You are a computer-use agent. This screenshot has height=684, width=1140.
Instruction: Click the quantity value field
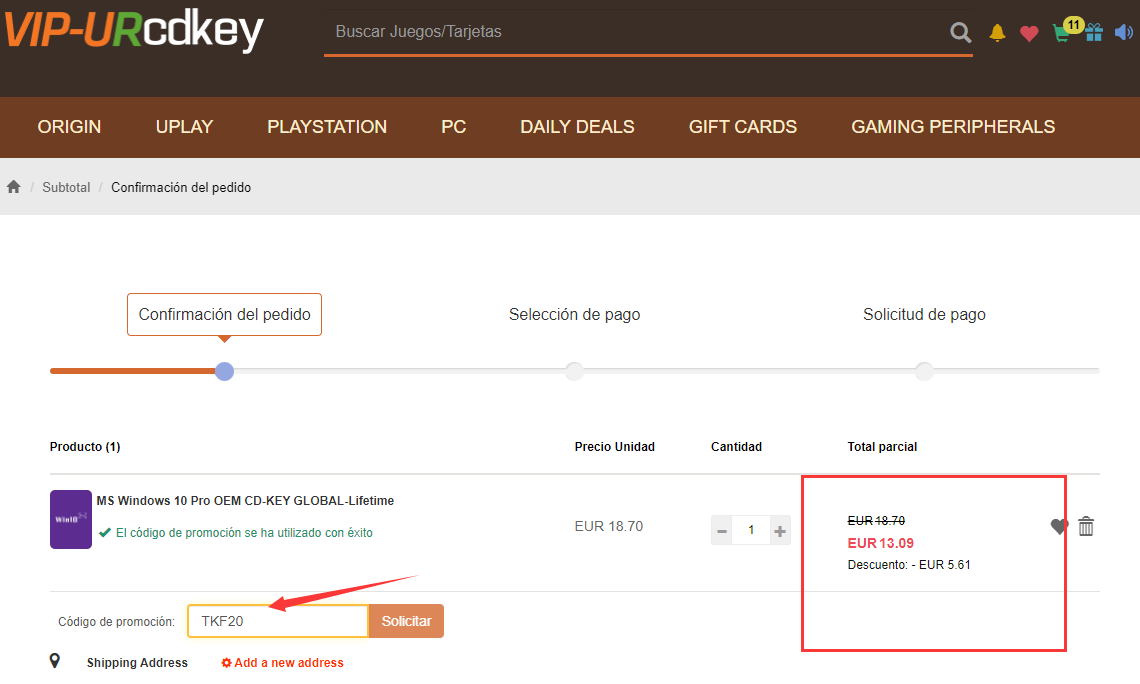coord(751,531)
